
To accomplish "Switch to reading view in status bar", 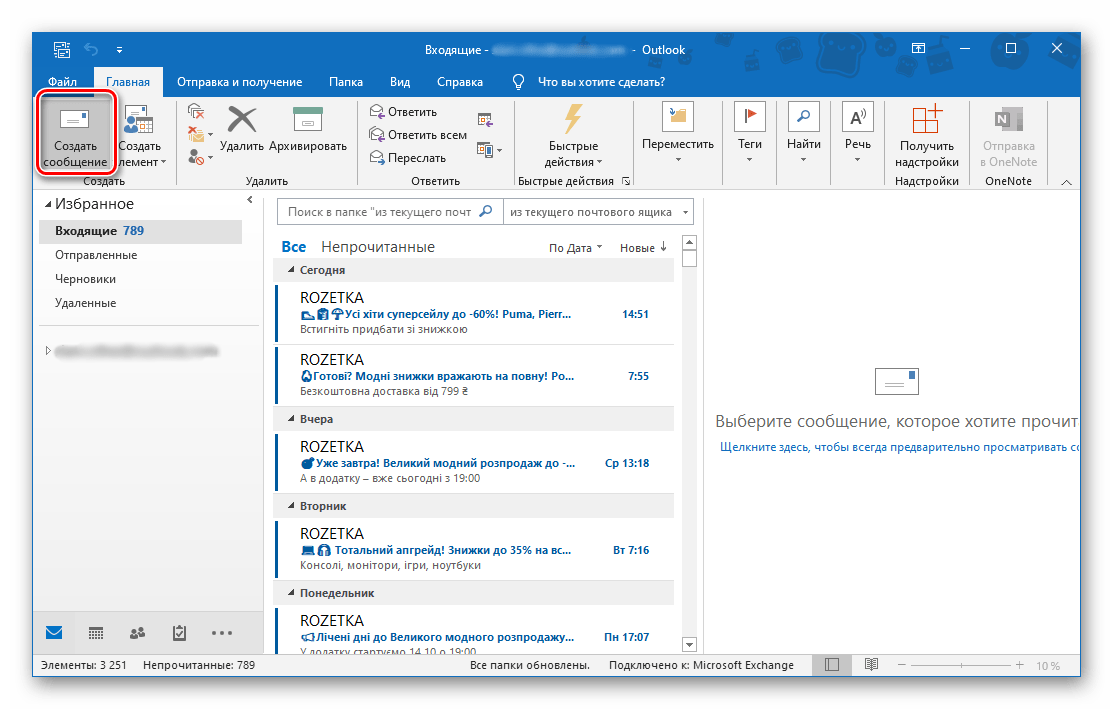I will tap(871, 665).
